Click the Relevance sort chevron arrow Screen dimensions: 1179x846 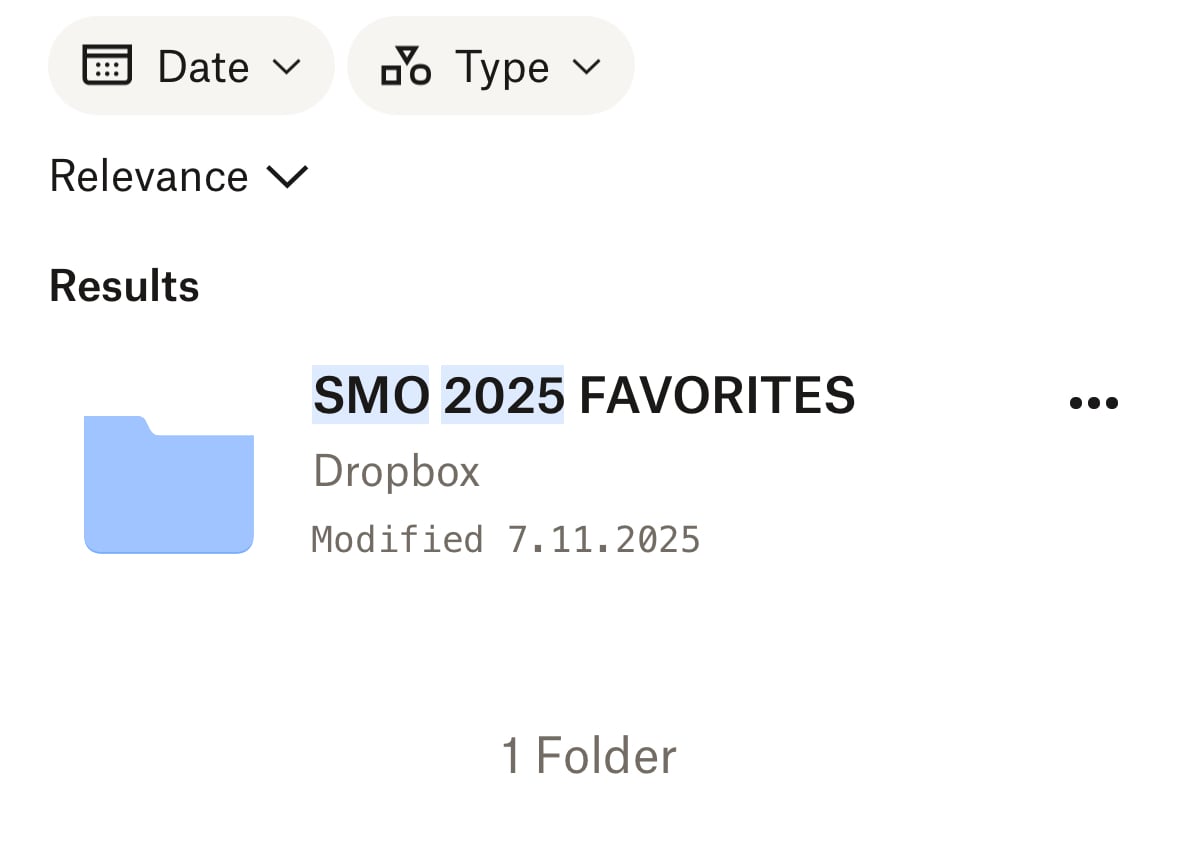click(287, 177)
